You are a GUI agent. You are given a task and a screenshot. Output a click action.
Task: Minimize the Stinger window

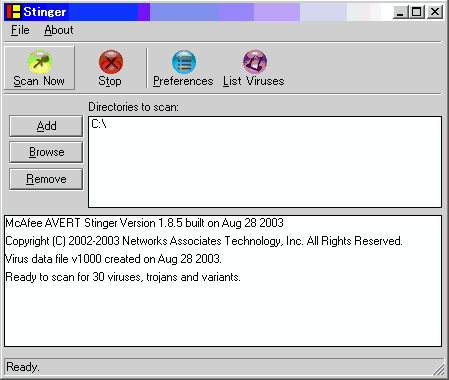(400, 12)
